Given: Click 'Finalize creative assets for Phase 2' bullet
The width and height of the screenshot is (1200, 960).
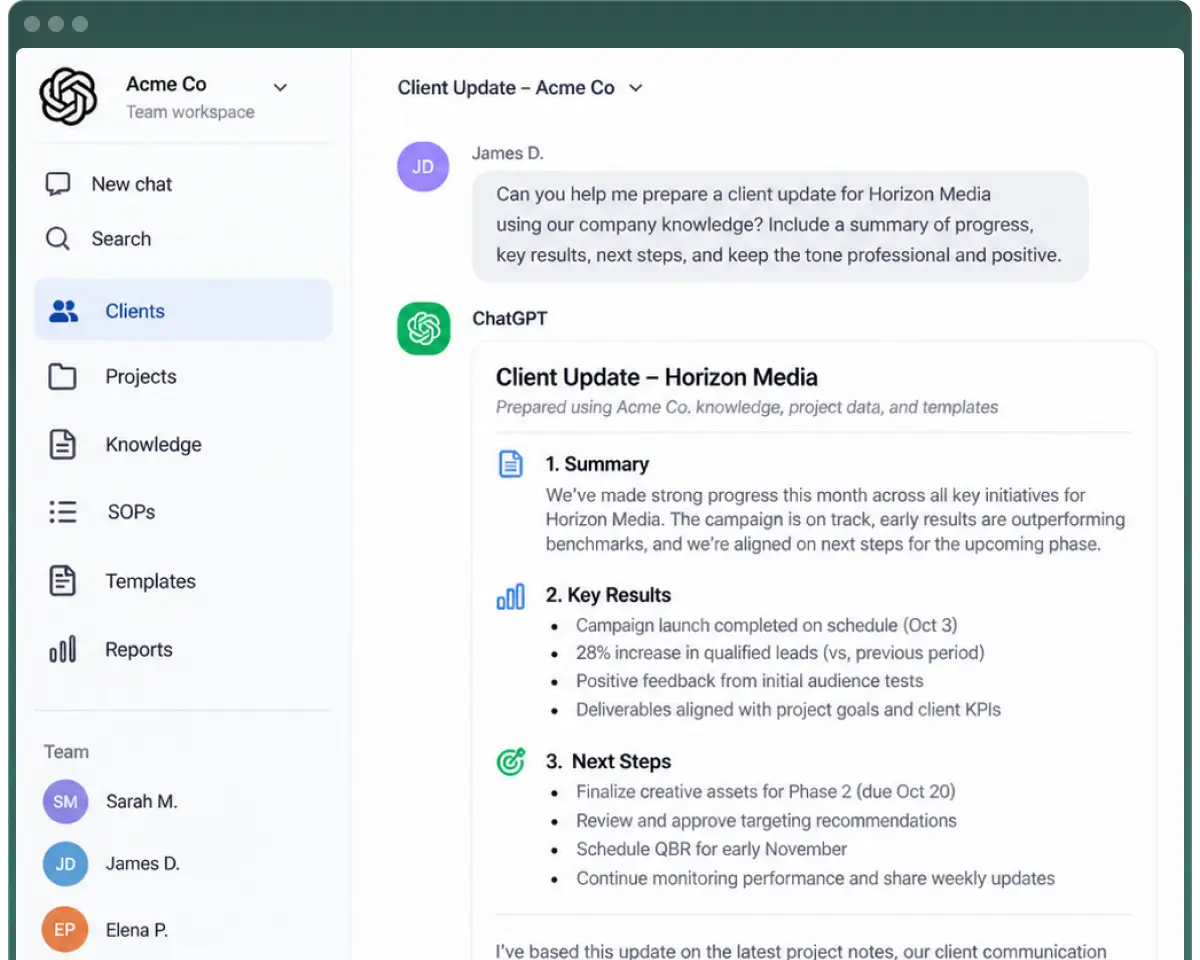Looking at the screenshot, I should pos(766,792).
